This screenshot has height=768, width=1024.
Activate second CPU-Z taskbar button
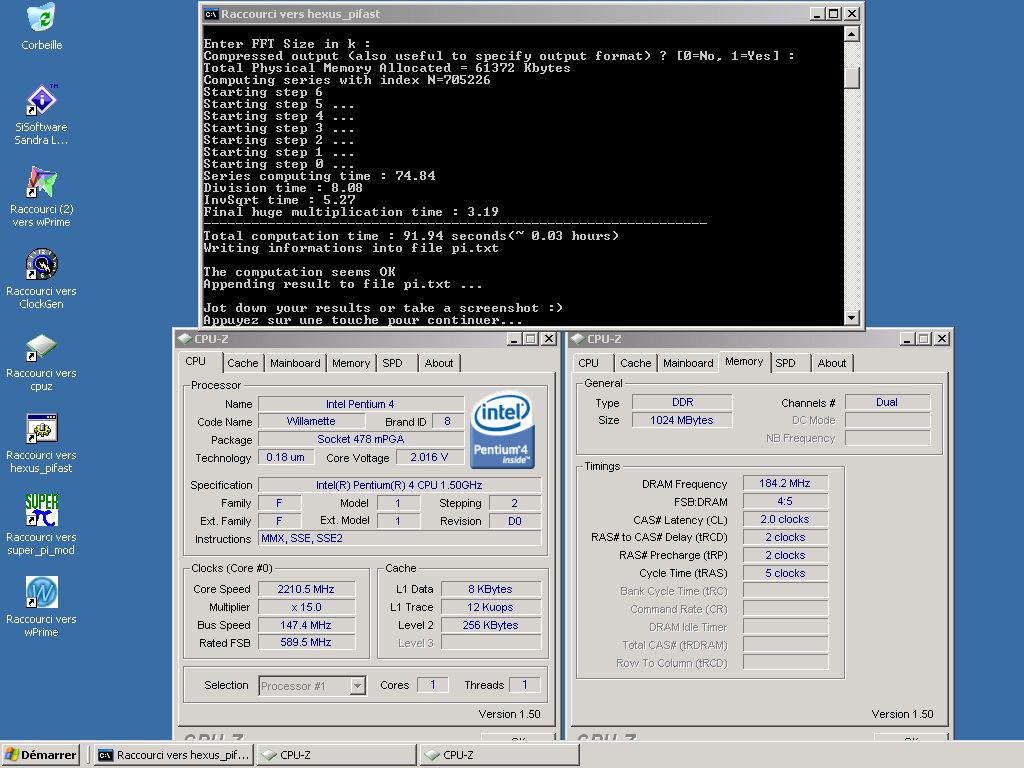(500, 754)
